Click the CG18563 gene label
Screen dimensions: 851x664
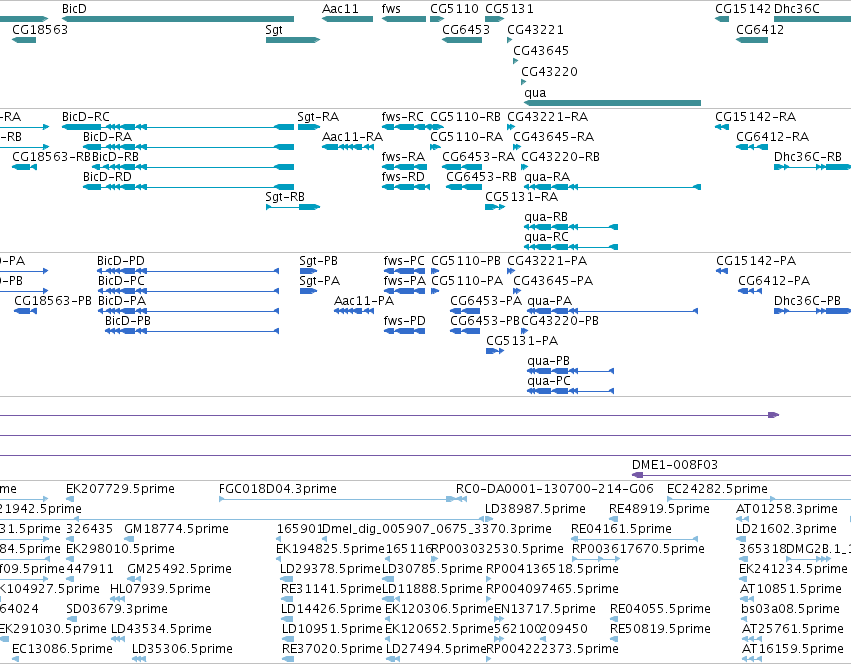click(40, 29)
